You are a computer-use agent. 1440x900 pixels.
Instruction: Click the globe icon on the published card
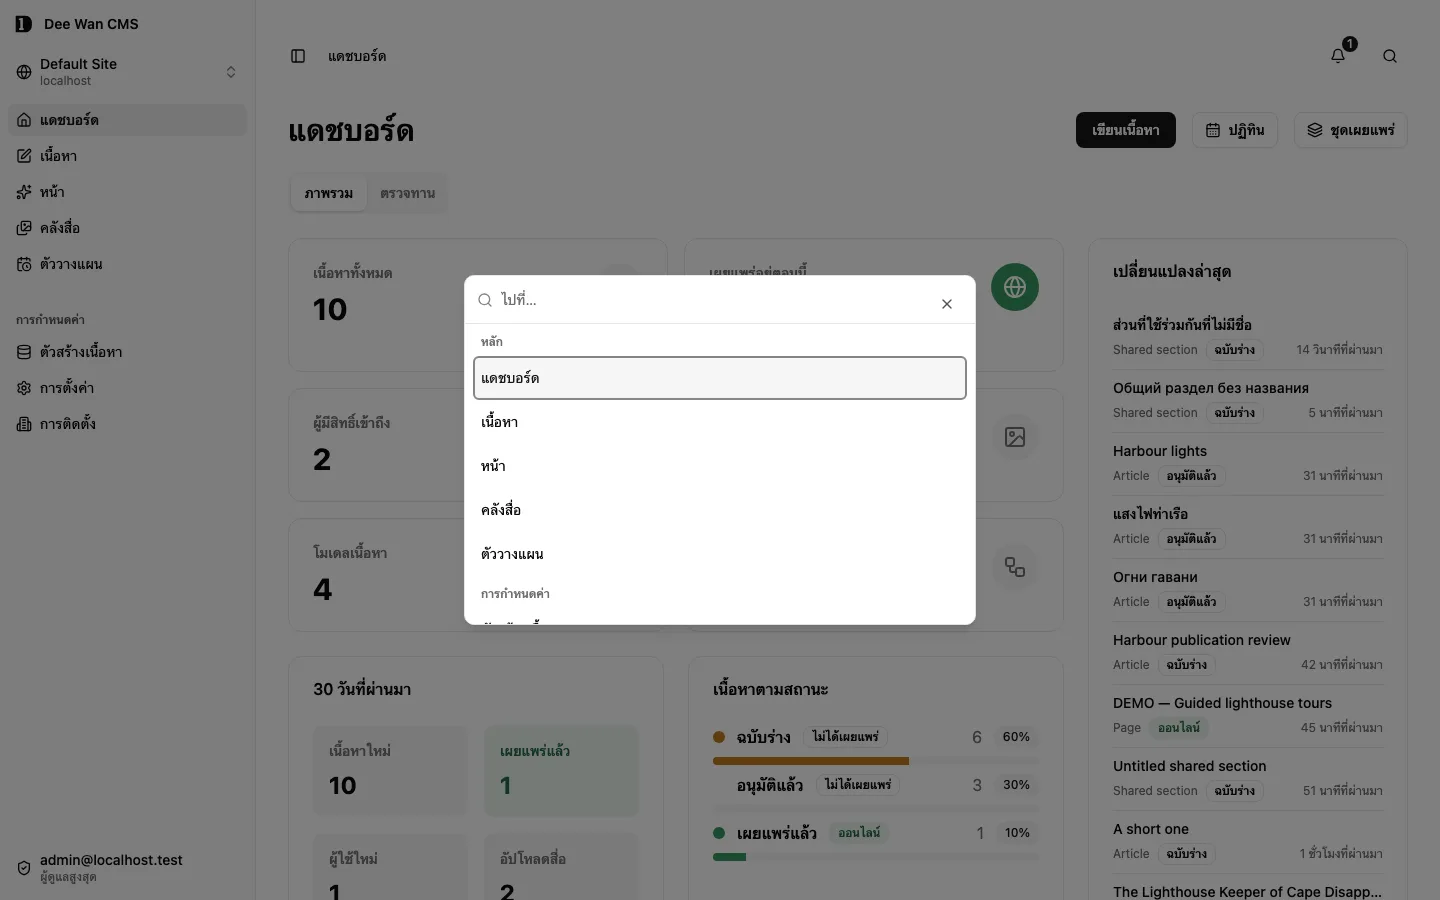1015,287
